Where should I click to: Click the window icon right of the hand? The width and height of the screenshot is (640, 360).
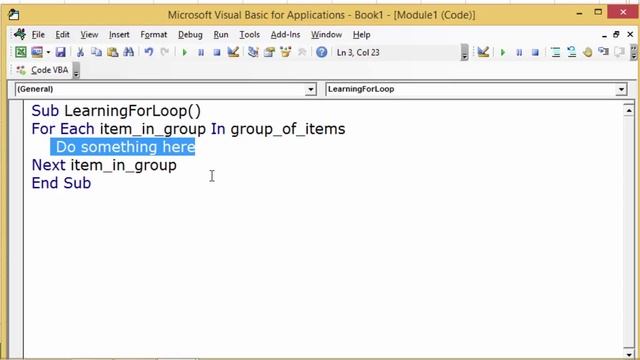point(603,52)
